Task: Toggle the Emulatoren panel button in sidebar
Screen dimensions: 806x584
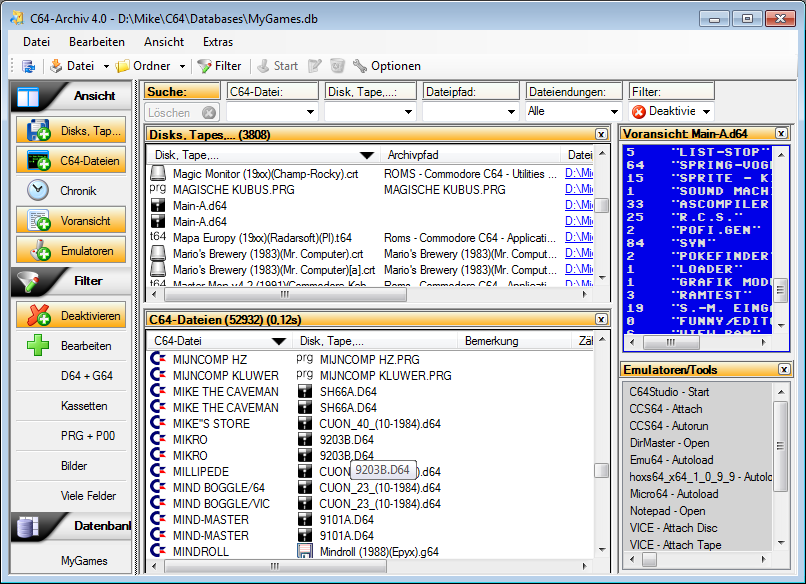Action: point(71,251)
